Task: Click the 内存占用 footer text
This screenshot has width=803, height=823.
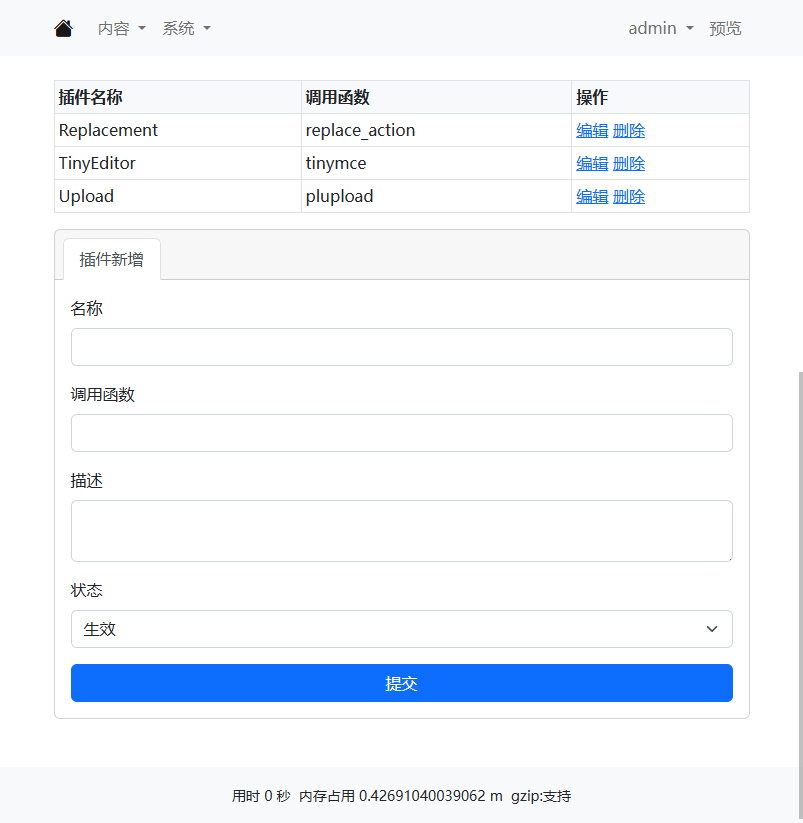Action: 400,796
